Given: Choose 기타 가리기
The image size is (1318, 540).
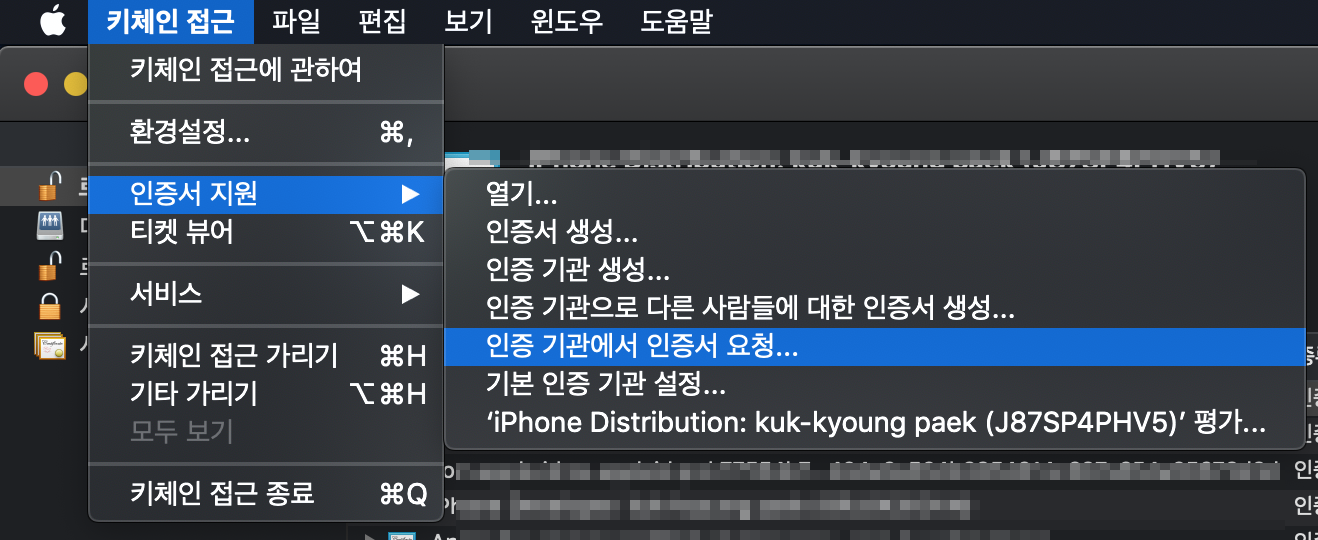Looking at the screenshot, I should [266, 393].
